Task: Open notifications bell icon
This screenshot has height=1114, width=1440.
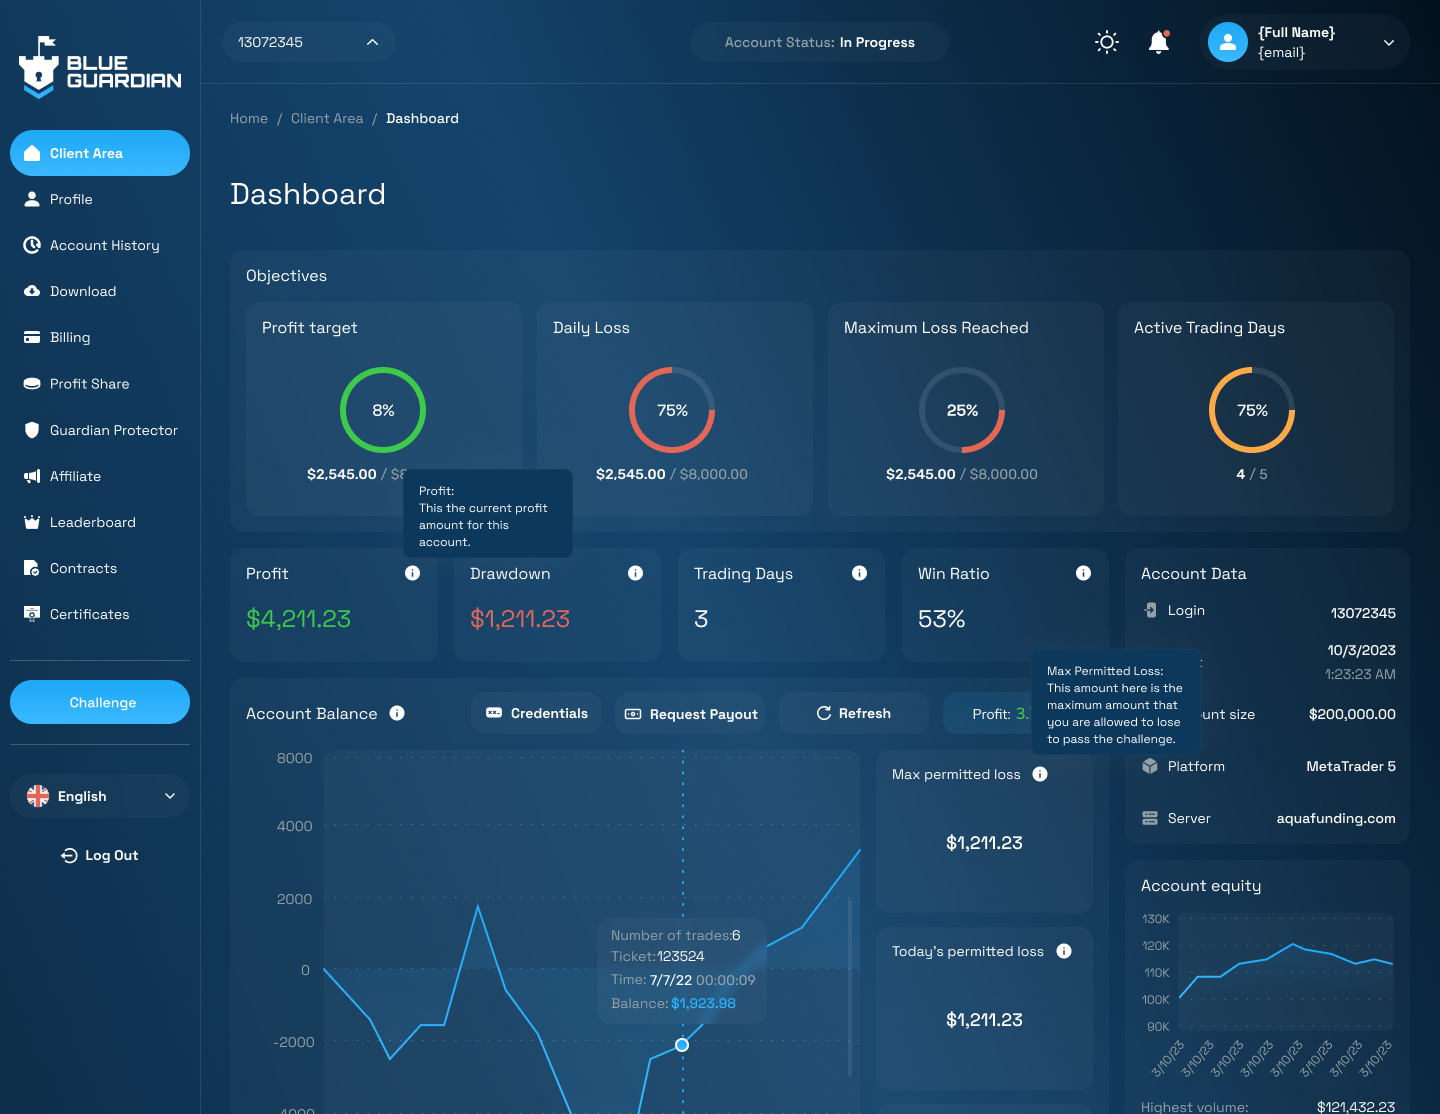Action: click(1159, 42)
